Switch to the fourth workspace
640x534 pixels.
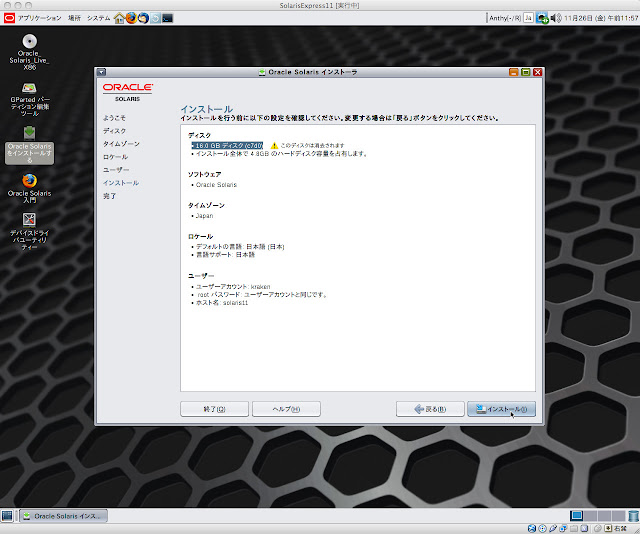[618, 516]
